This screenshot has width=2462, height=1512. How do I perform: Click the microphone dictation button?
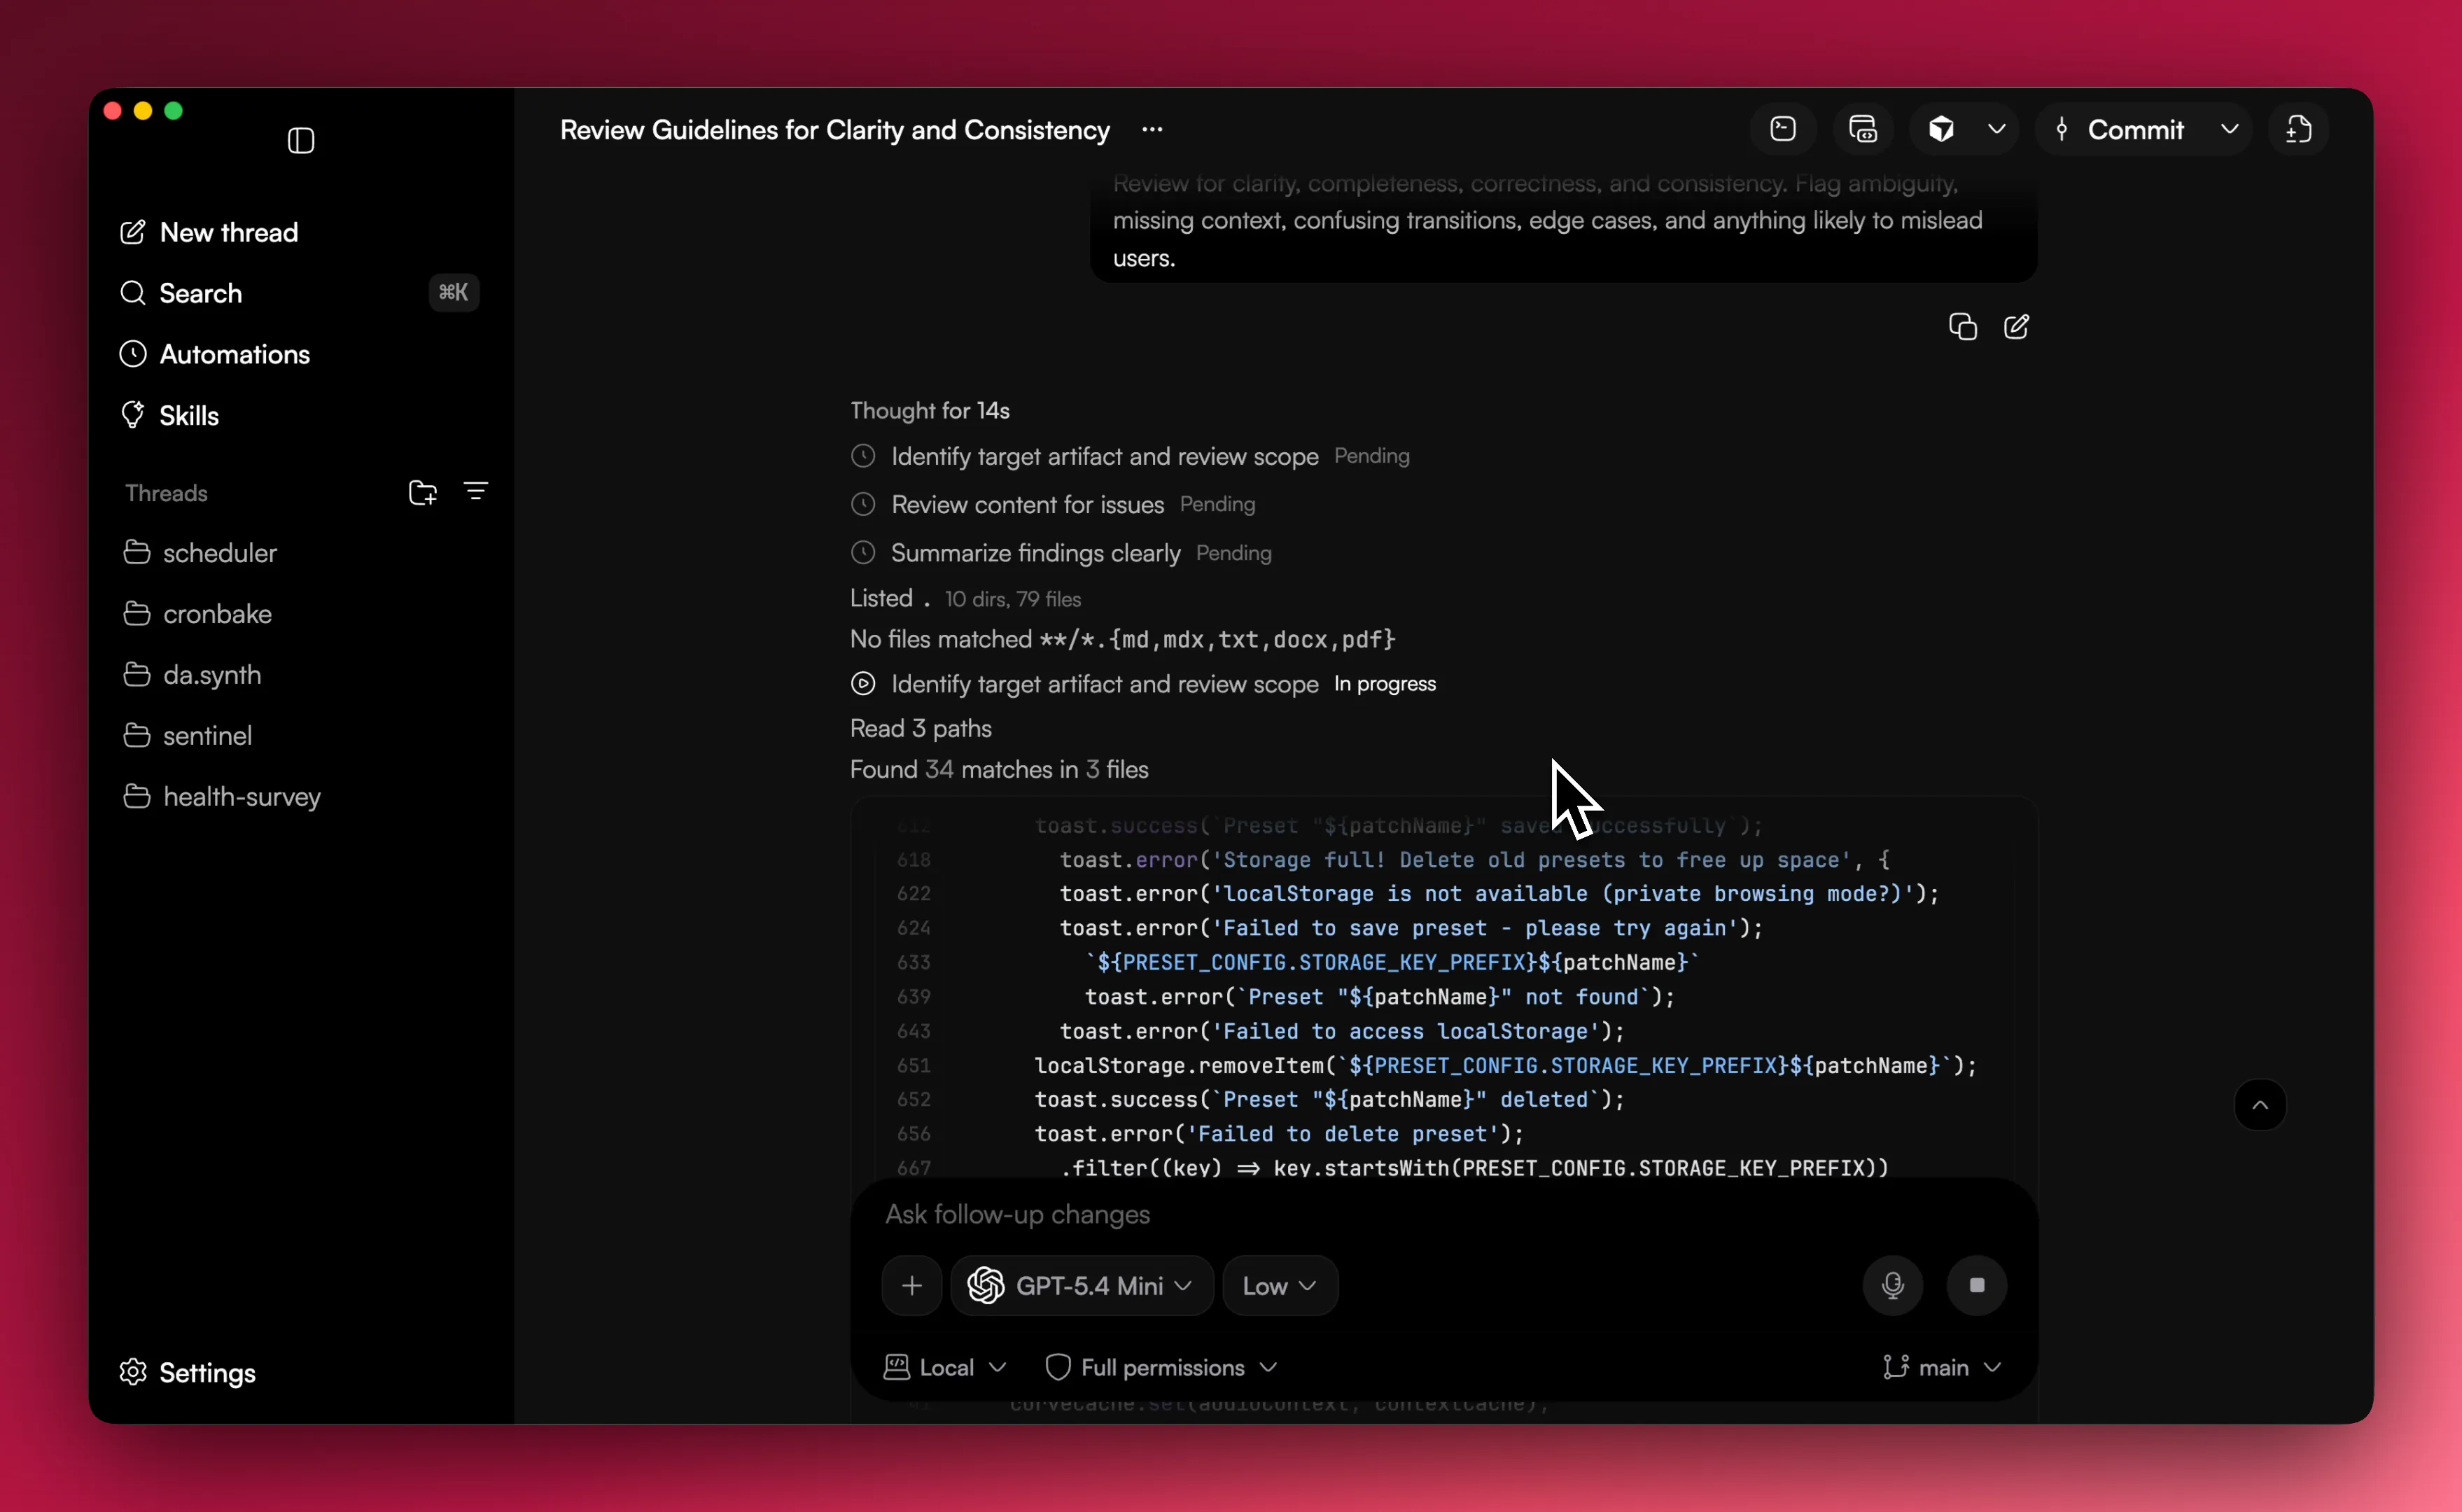coord(1892,1285)
